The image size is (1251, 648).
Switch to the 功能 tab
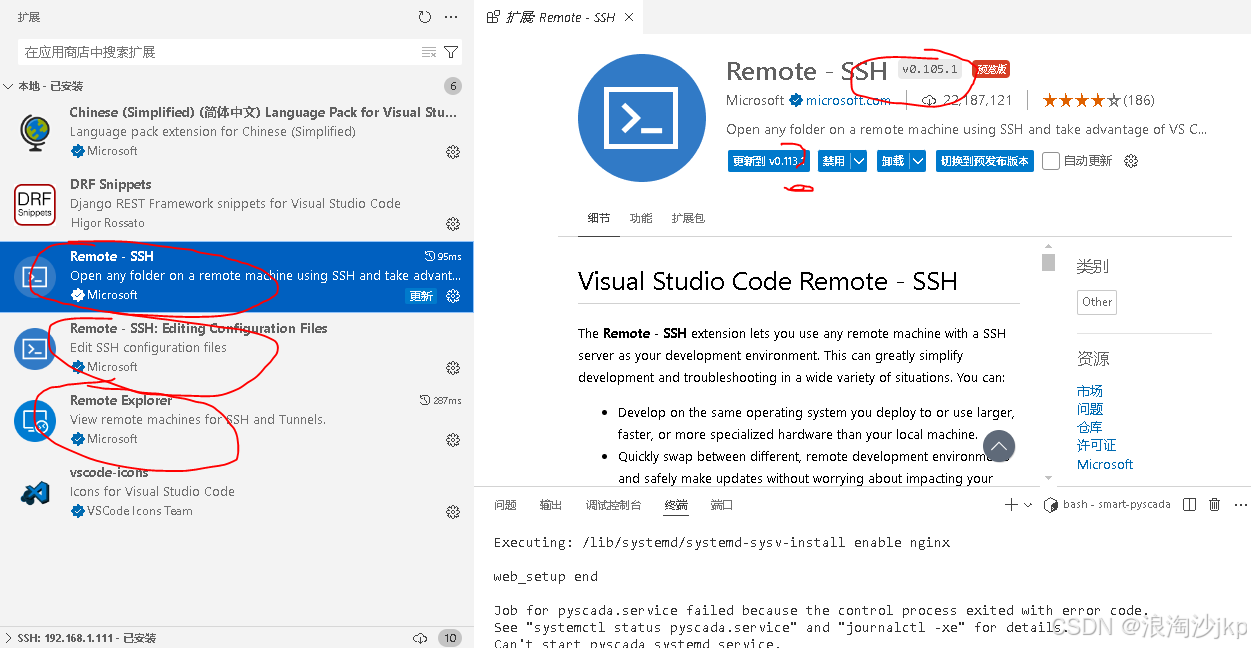tap(641, 218)
